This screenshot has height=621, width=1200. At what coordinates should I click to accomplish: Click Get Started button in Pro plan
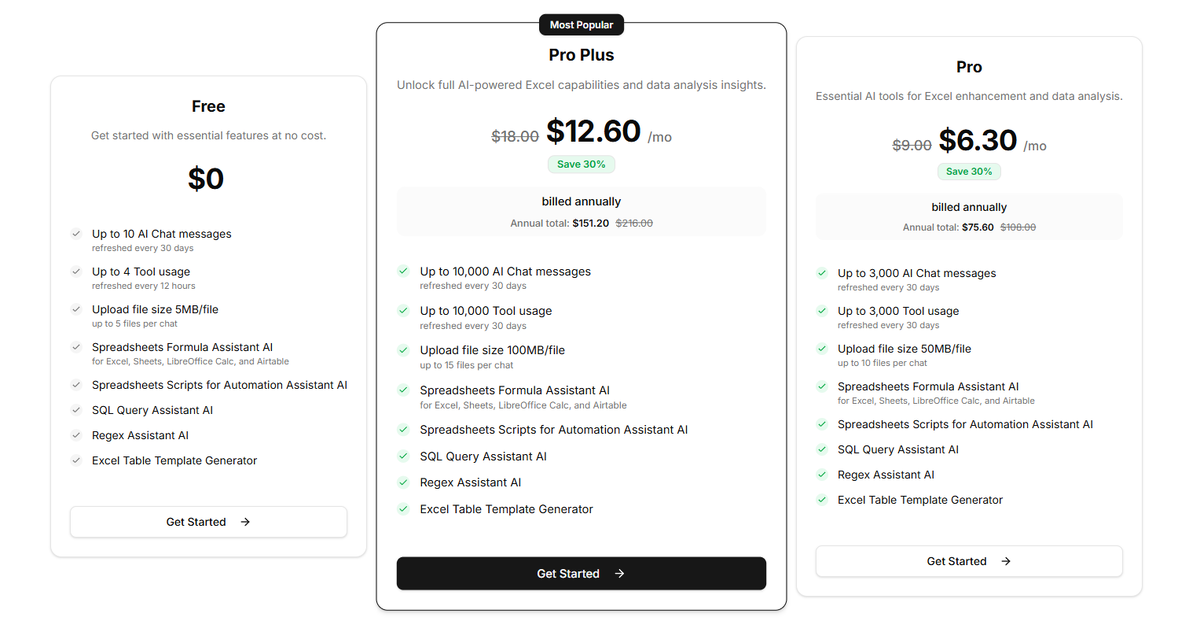click(968, 562)
